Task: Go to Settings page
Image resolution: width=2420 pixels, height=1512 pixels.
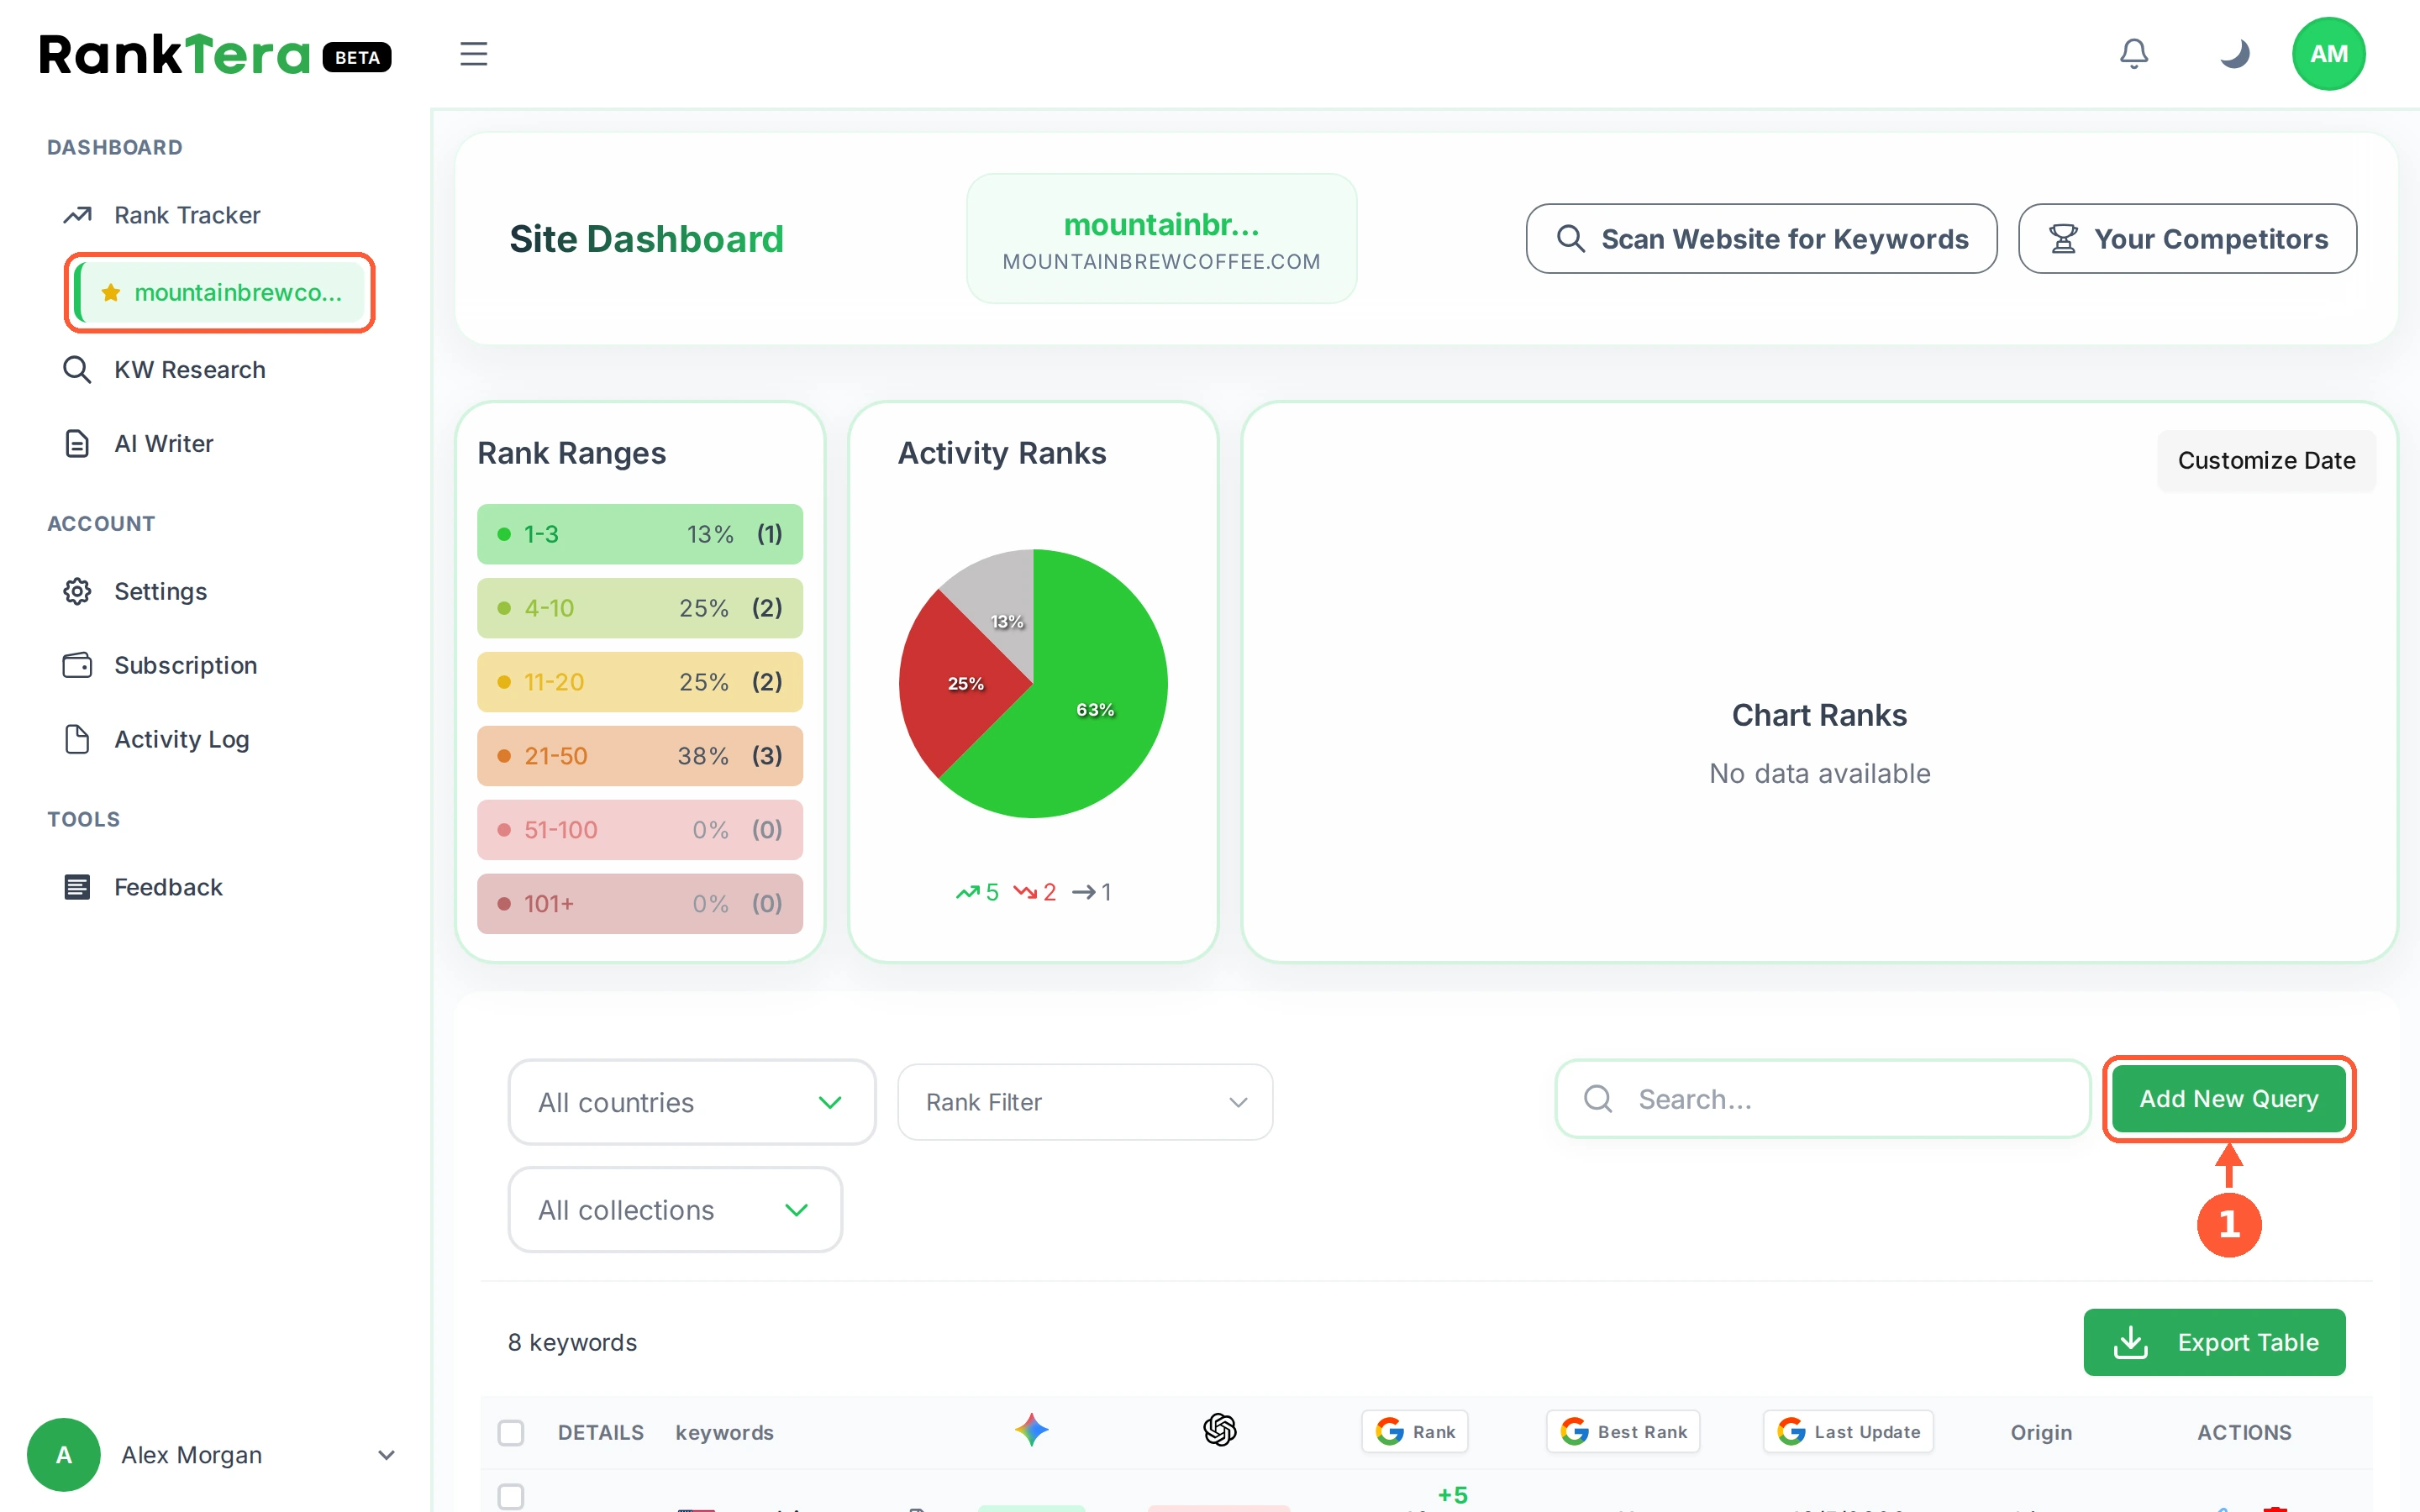Action: [x=160, y=591]
